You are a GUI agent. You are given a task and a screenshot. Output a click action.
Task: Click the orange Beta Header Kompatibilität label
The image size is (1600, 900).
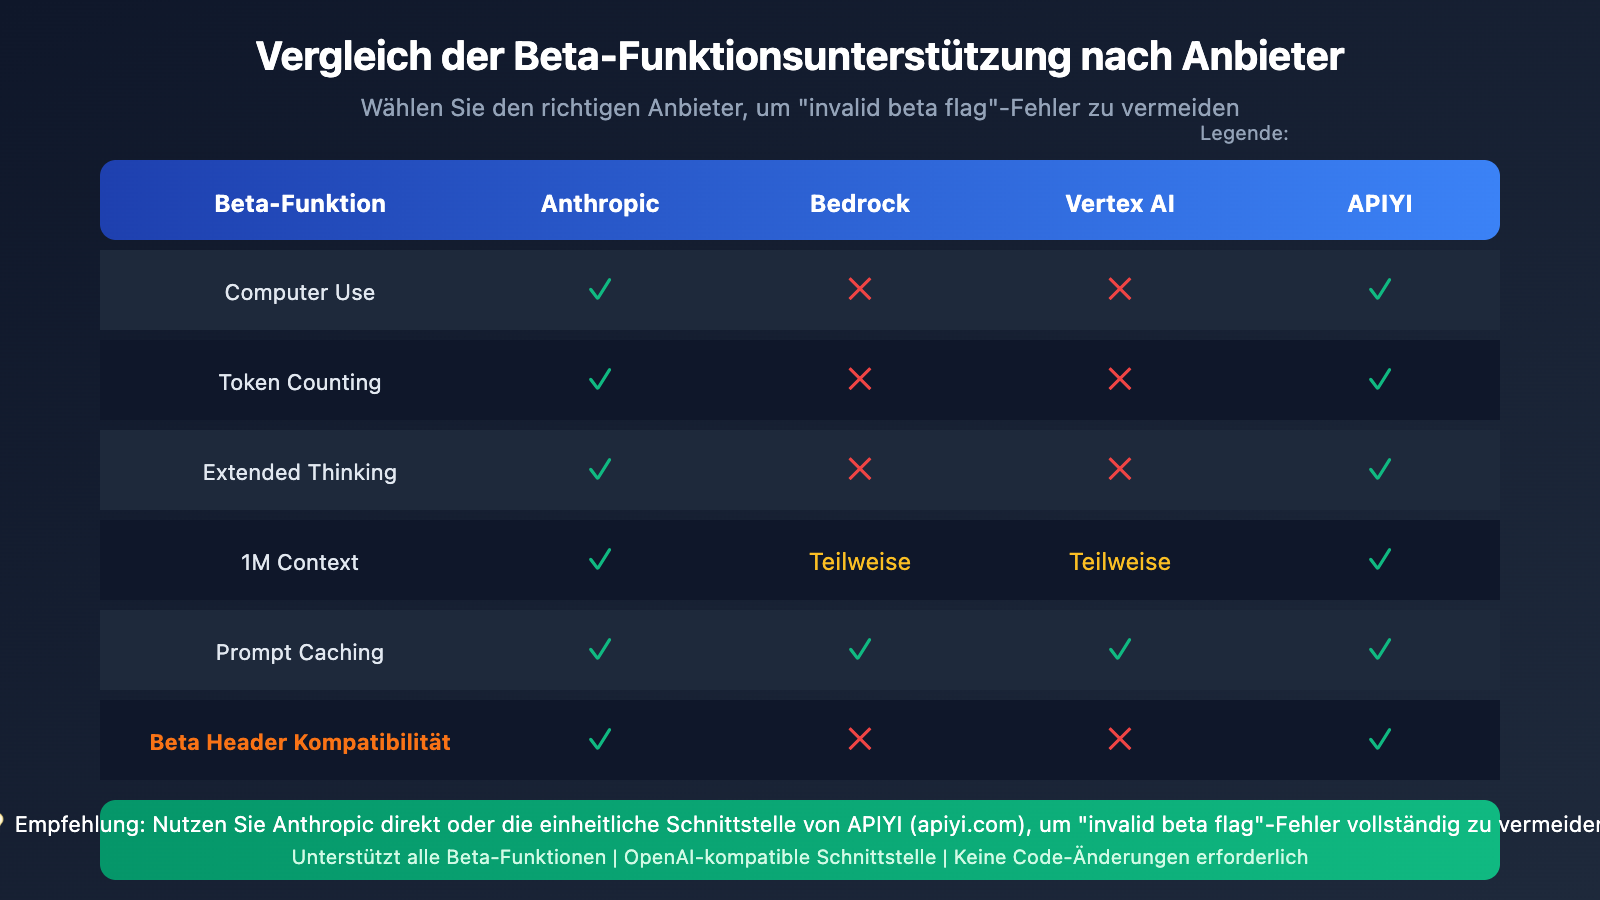point(300,742)
